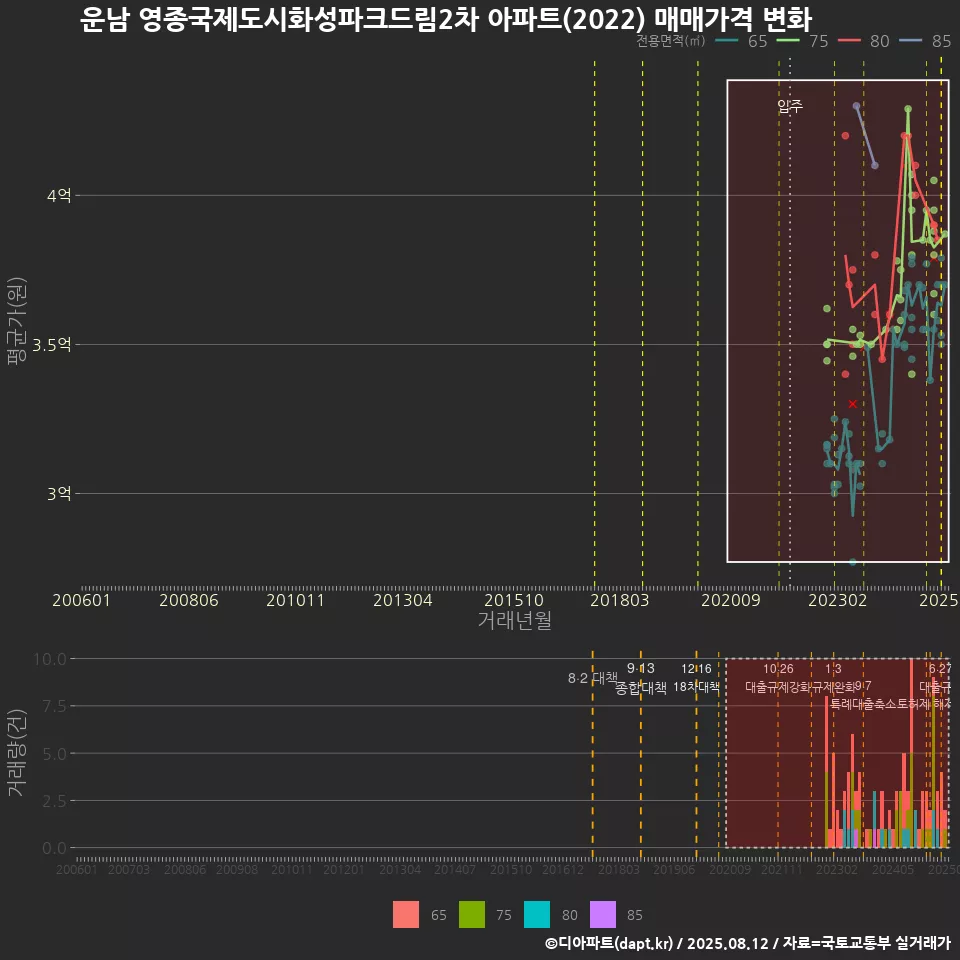
Task: Click the 10.0 volume axis label
Action: point(50,659)
